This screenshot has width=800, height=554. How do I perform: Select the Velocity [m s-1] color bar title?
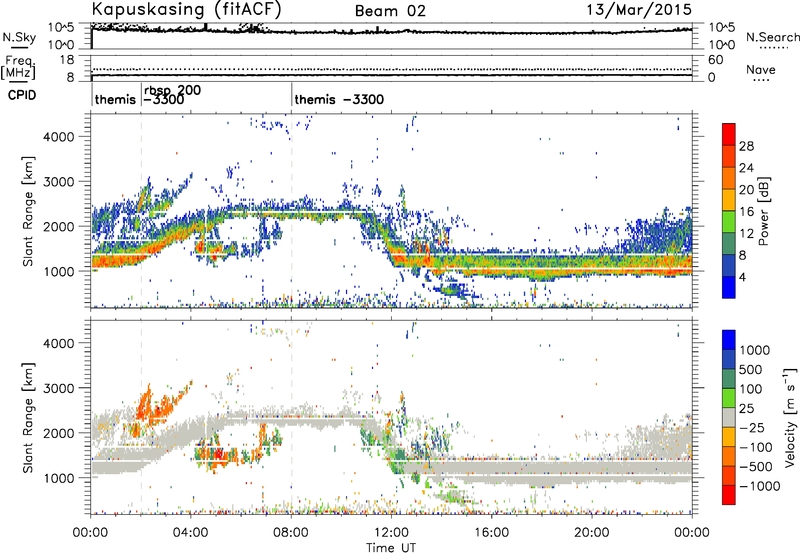[x=790, y=417]
